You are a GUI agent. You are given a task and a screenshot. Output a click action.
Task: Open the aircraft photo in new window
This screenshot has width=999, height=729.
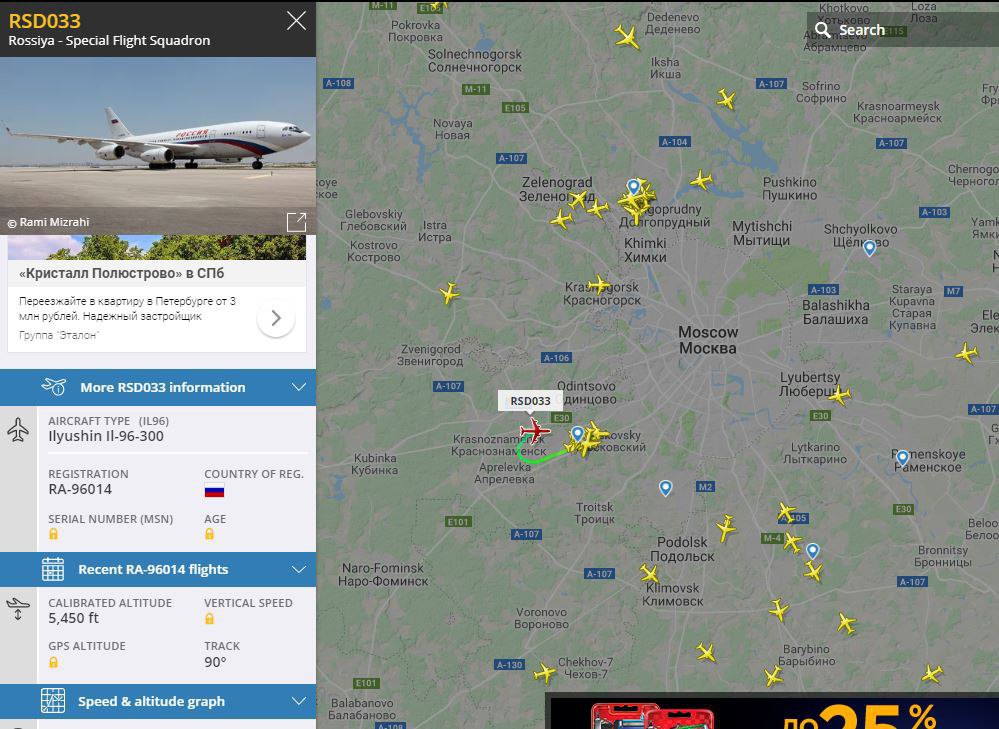pyautogui.click(x=296, y=222)
